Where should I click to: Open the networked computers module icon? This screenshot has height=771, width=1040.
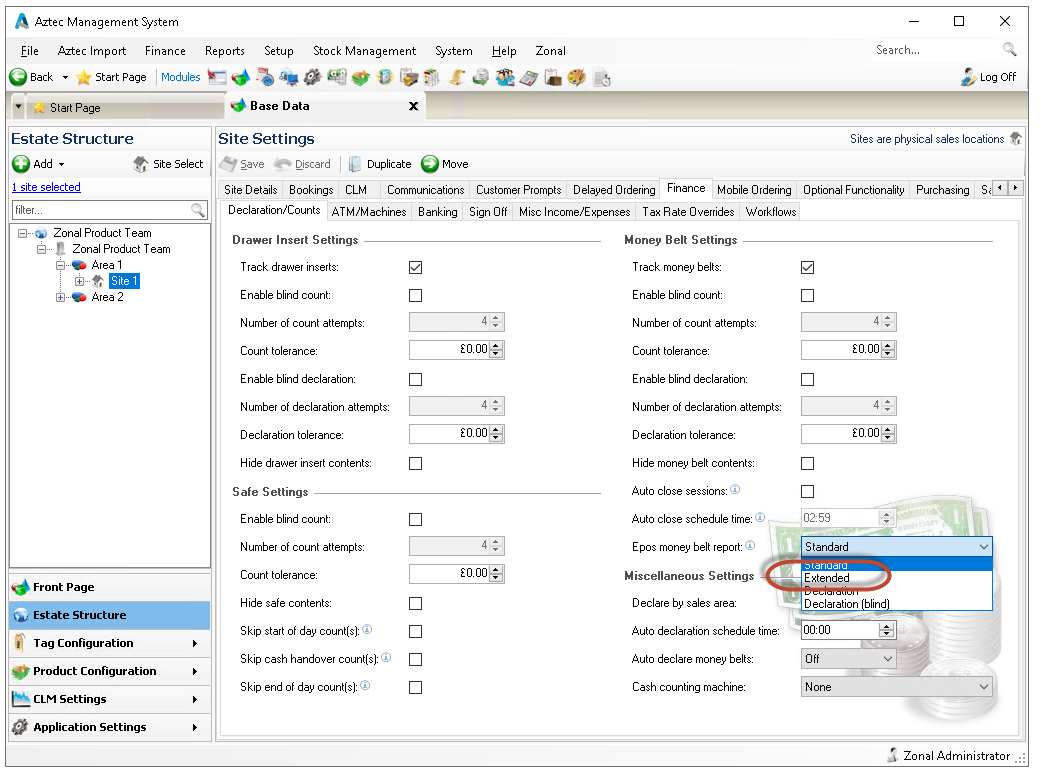point(289,78)
